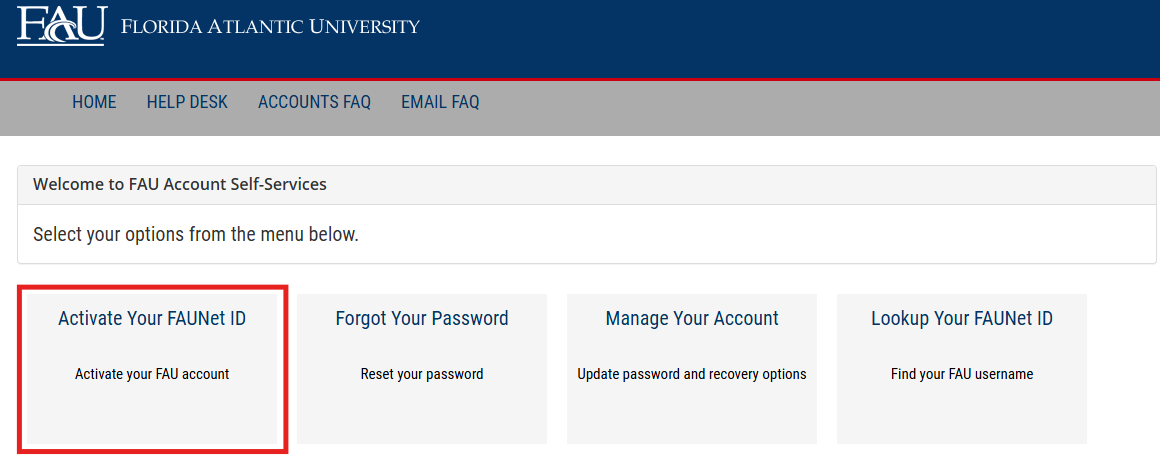Open the ACCOUNTS FAQ page
Screen dimensions: 1160x462
click(314, 102)
